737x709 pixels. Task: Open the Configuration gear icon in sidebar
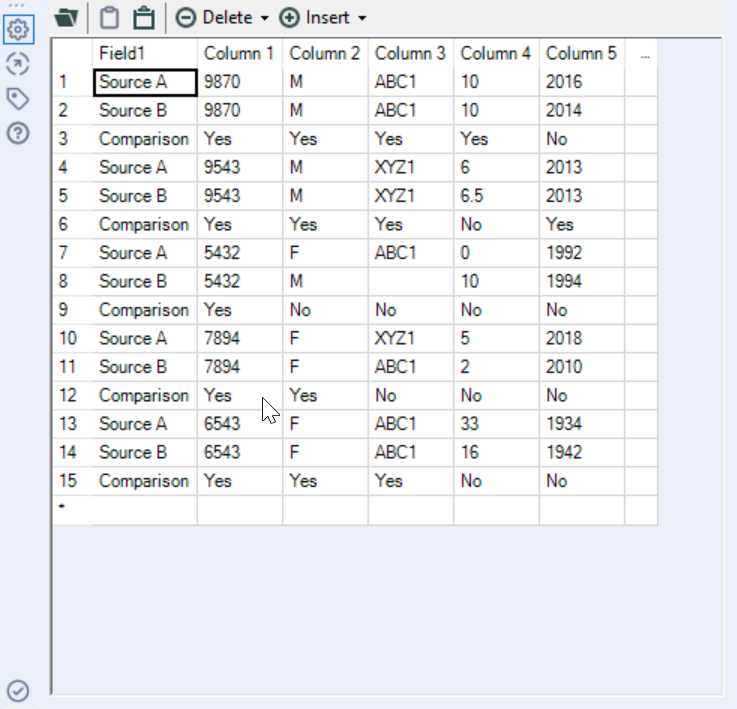click(x=18, y=30)
